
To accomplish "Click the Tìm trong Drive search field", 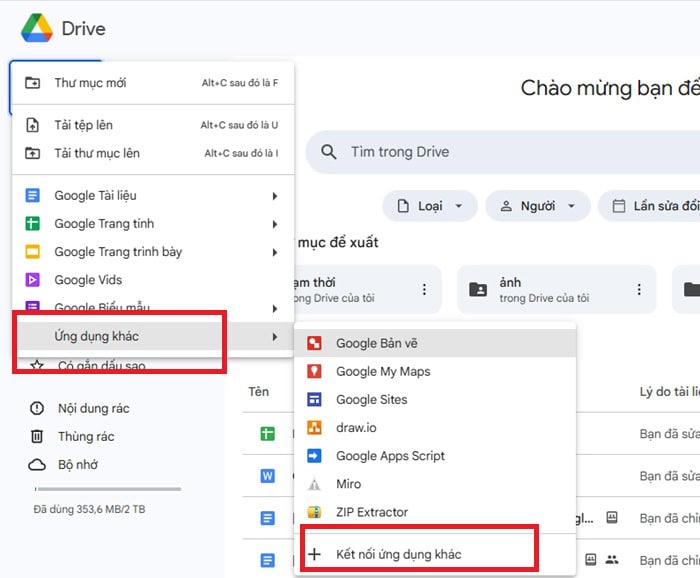I will 500,152.
